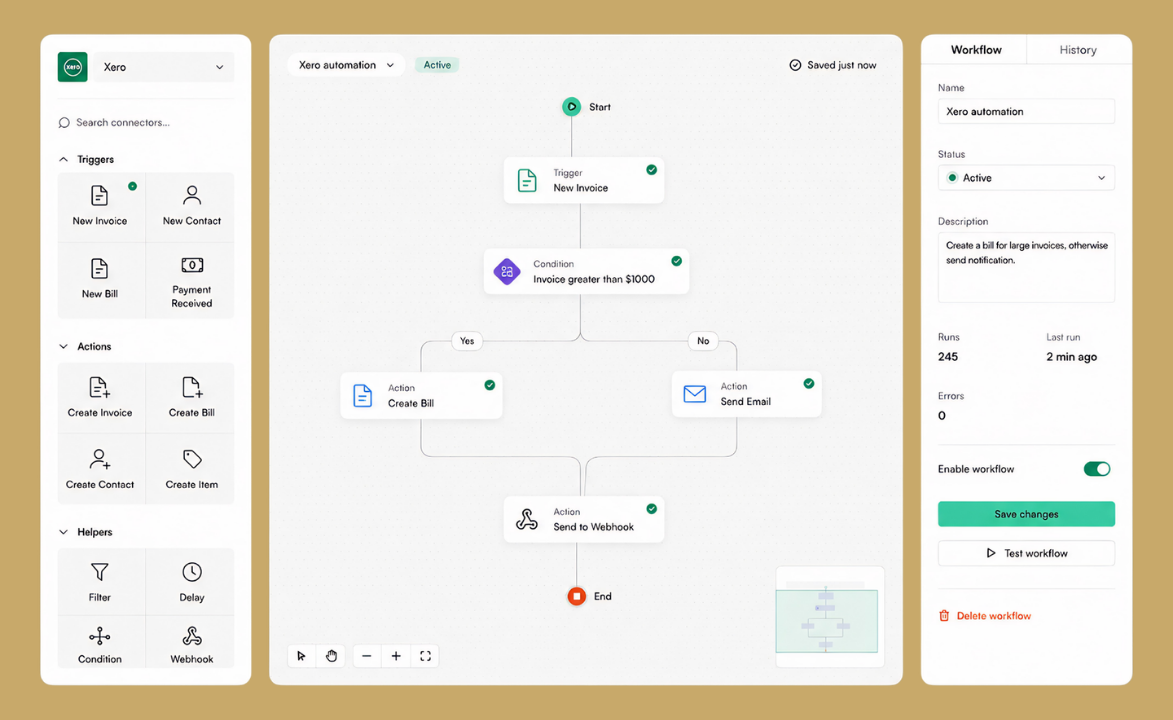The image size is (1173, 720).
Task: Click the check badge on Trigger node
Action: 652,170
